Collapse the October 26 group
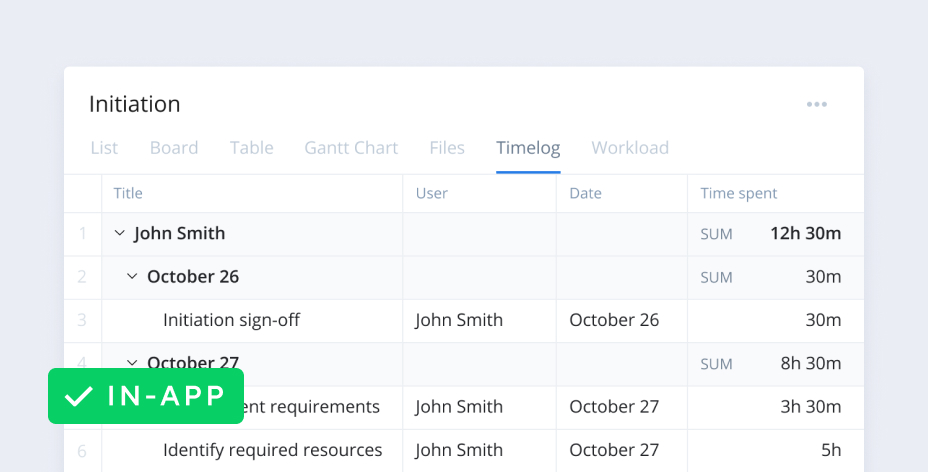The width and height of the screenshot is (928, 472). tap(132, 277)
